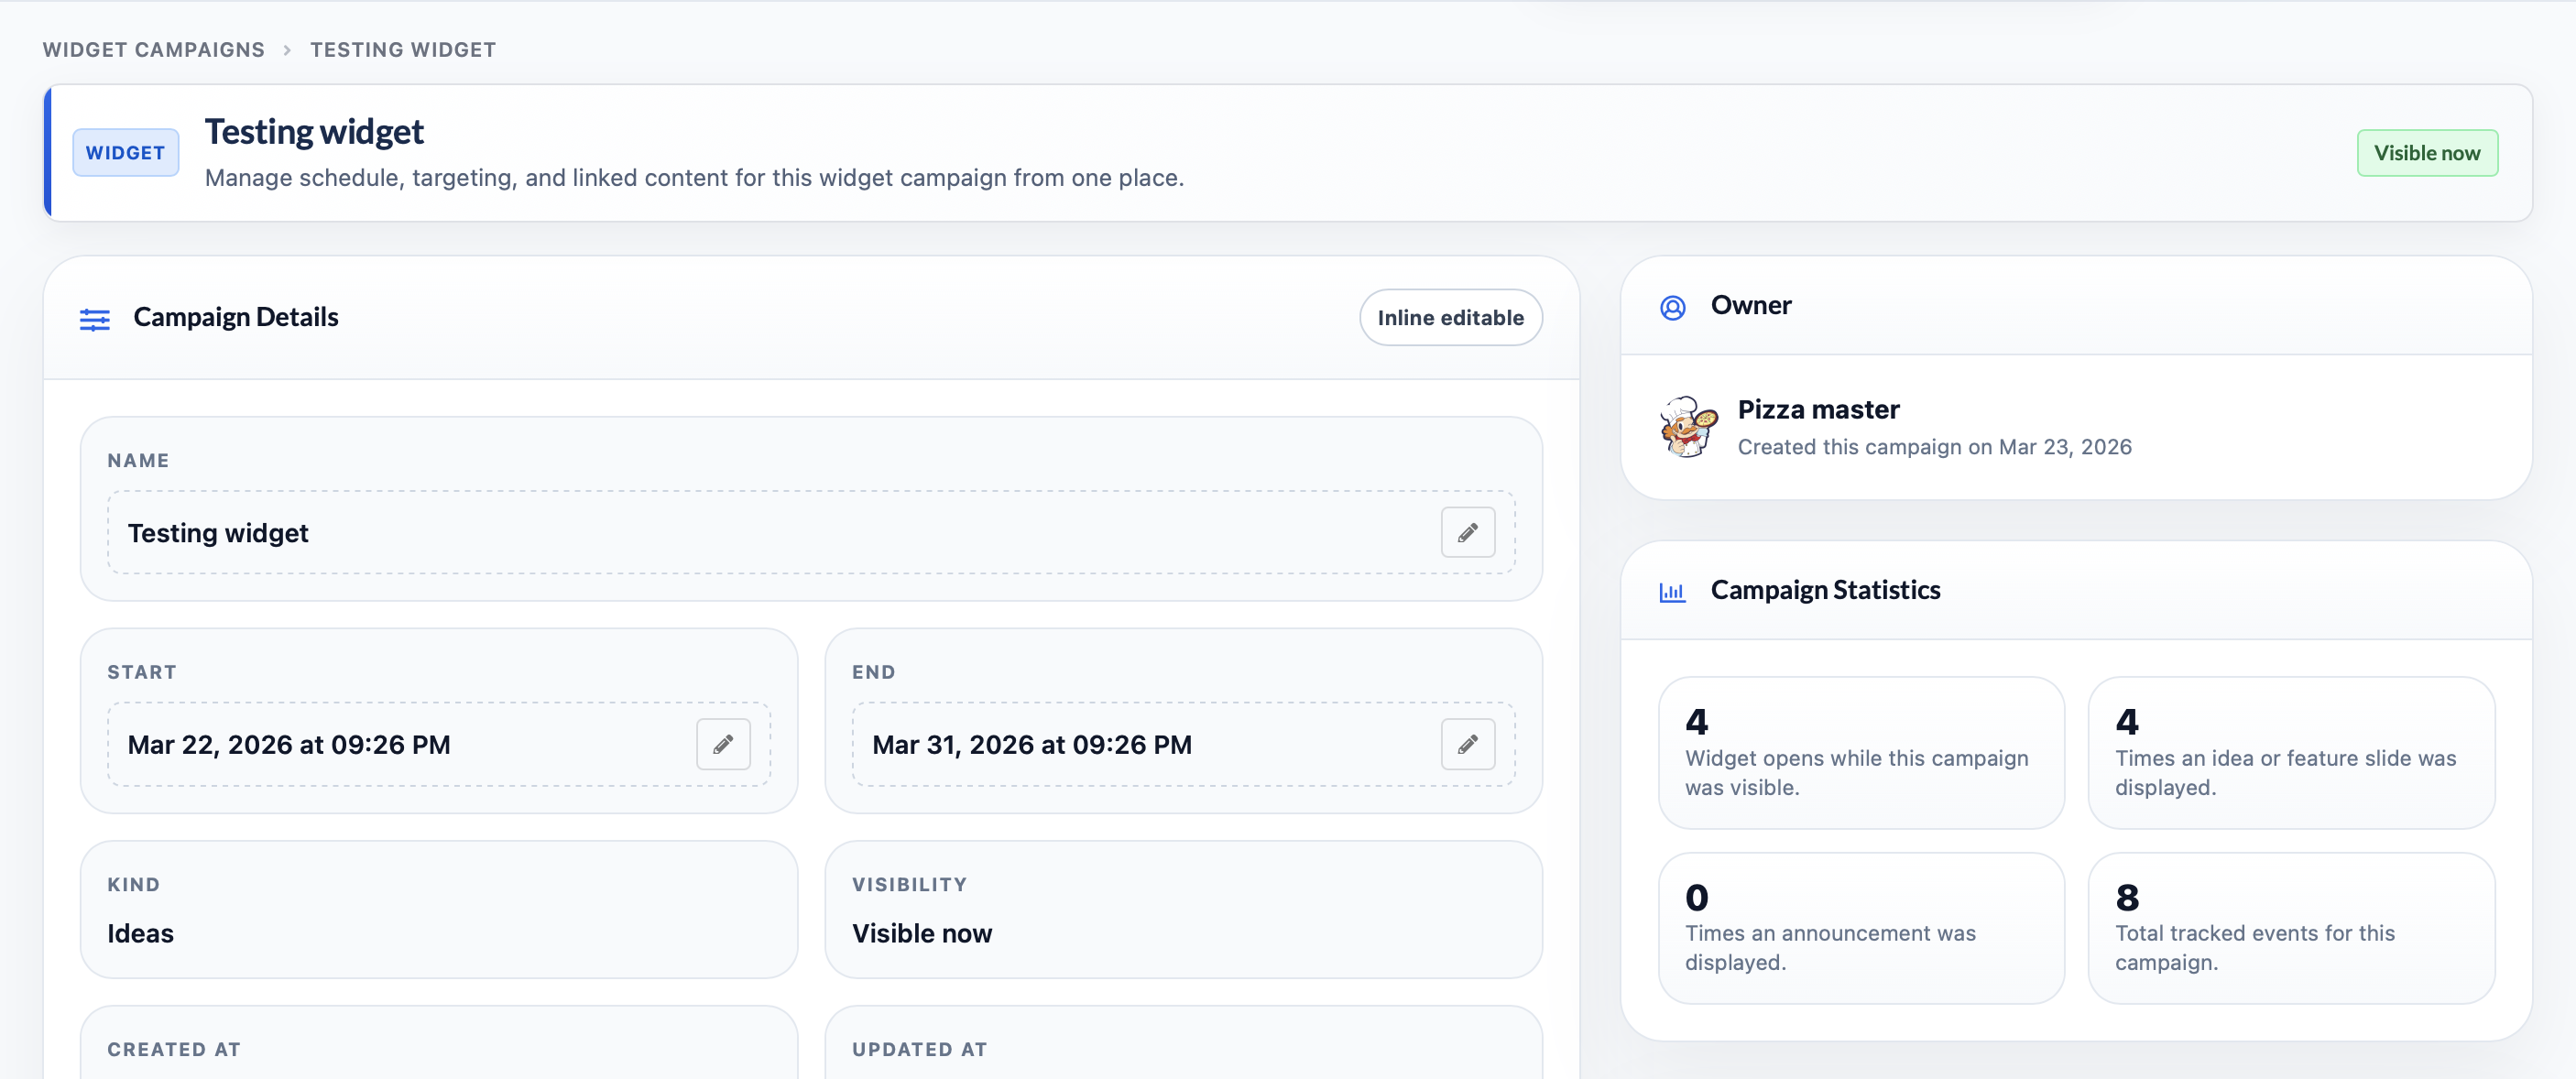Open the Widget Campaigns breadcrumb link
The height and width of the screenshot is (1079, 2576).
point(153,50)
